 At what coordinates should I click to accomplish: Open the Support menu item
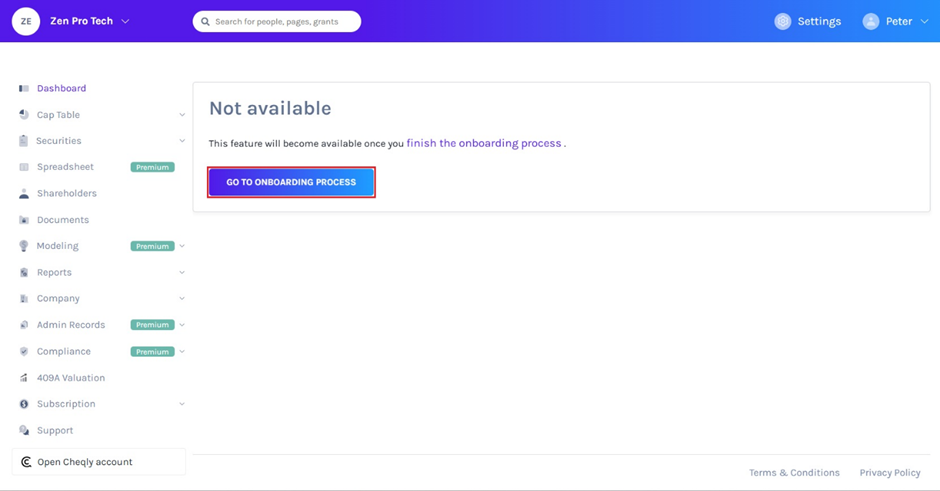point(55,430)
